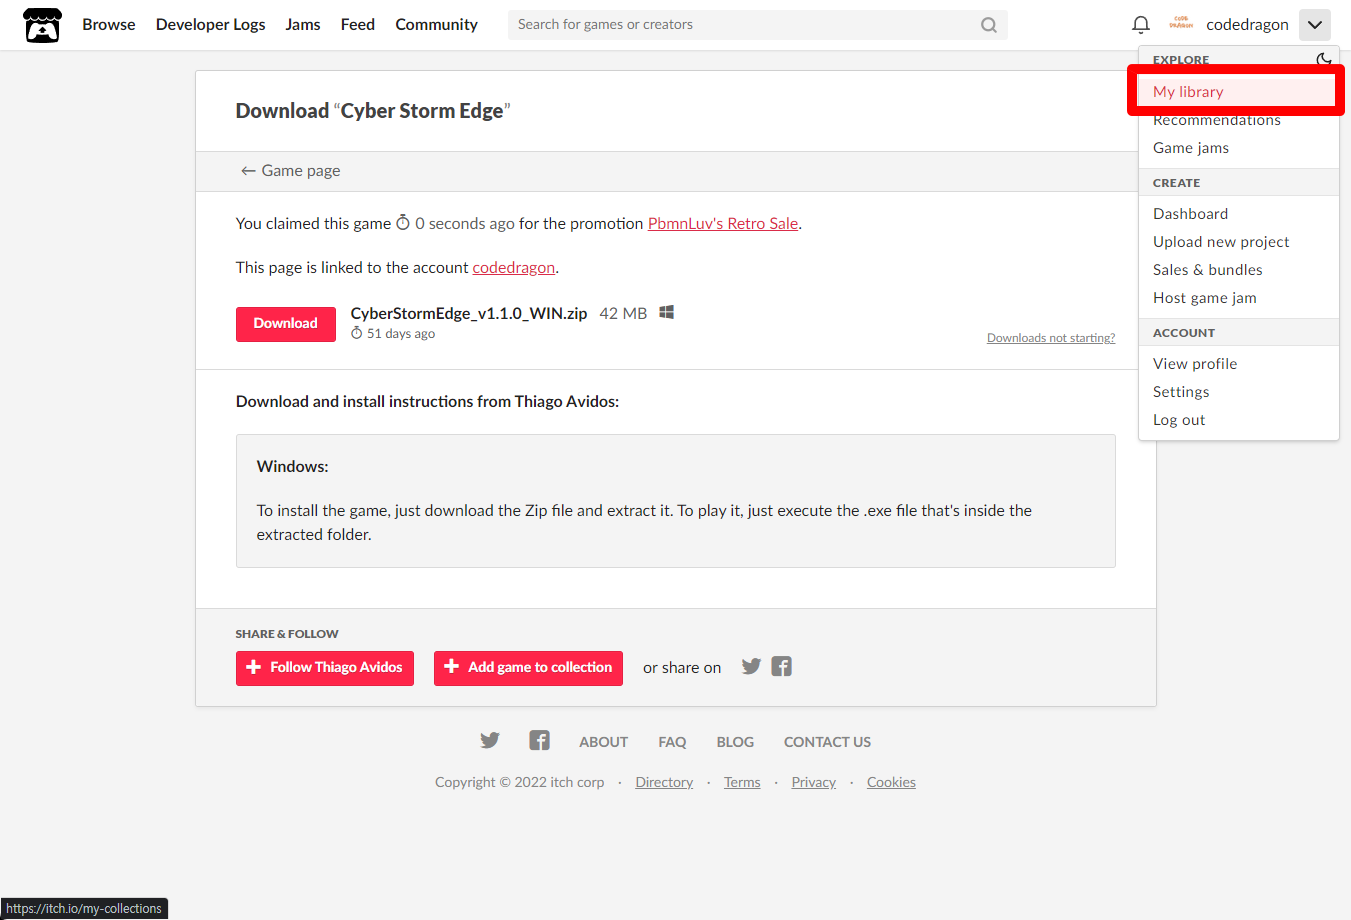The width and height of the screenshot is (1351, 920).
Task: Click Downloads not starting? link
Action: [x=1051, y=338]
